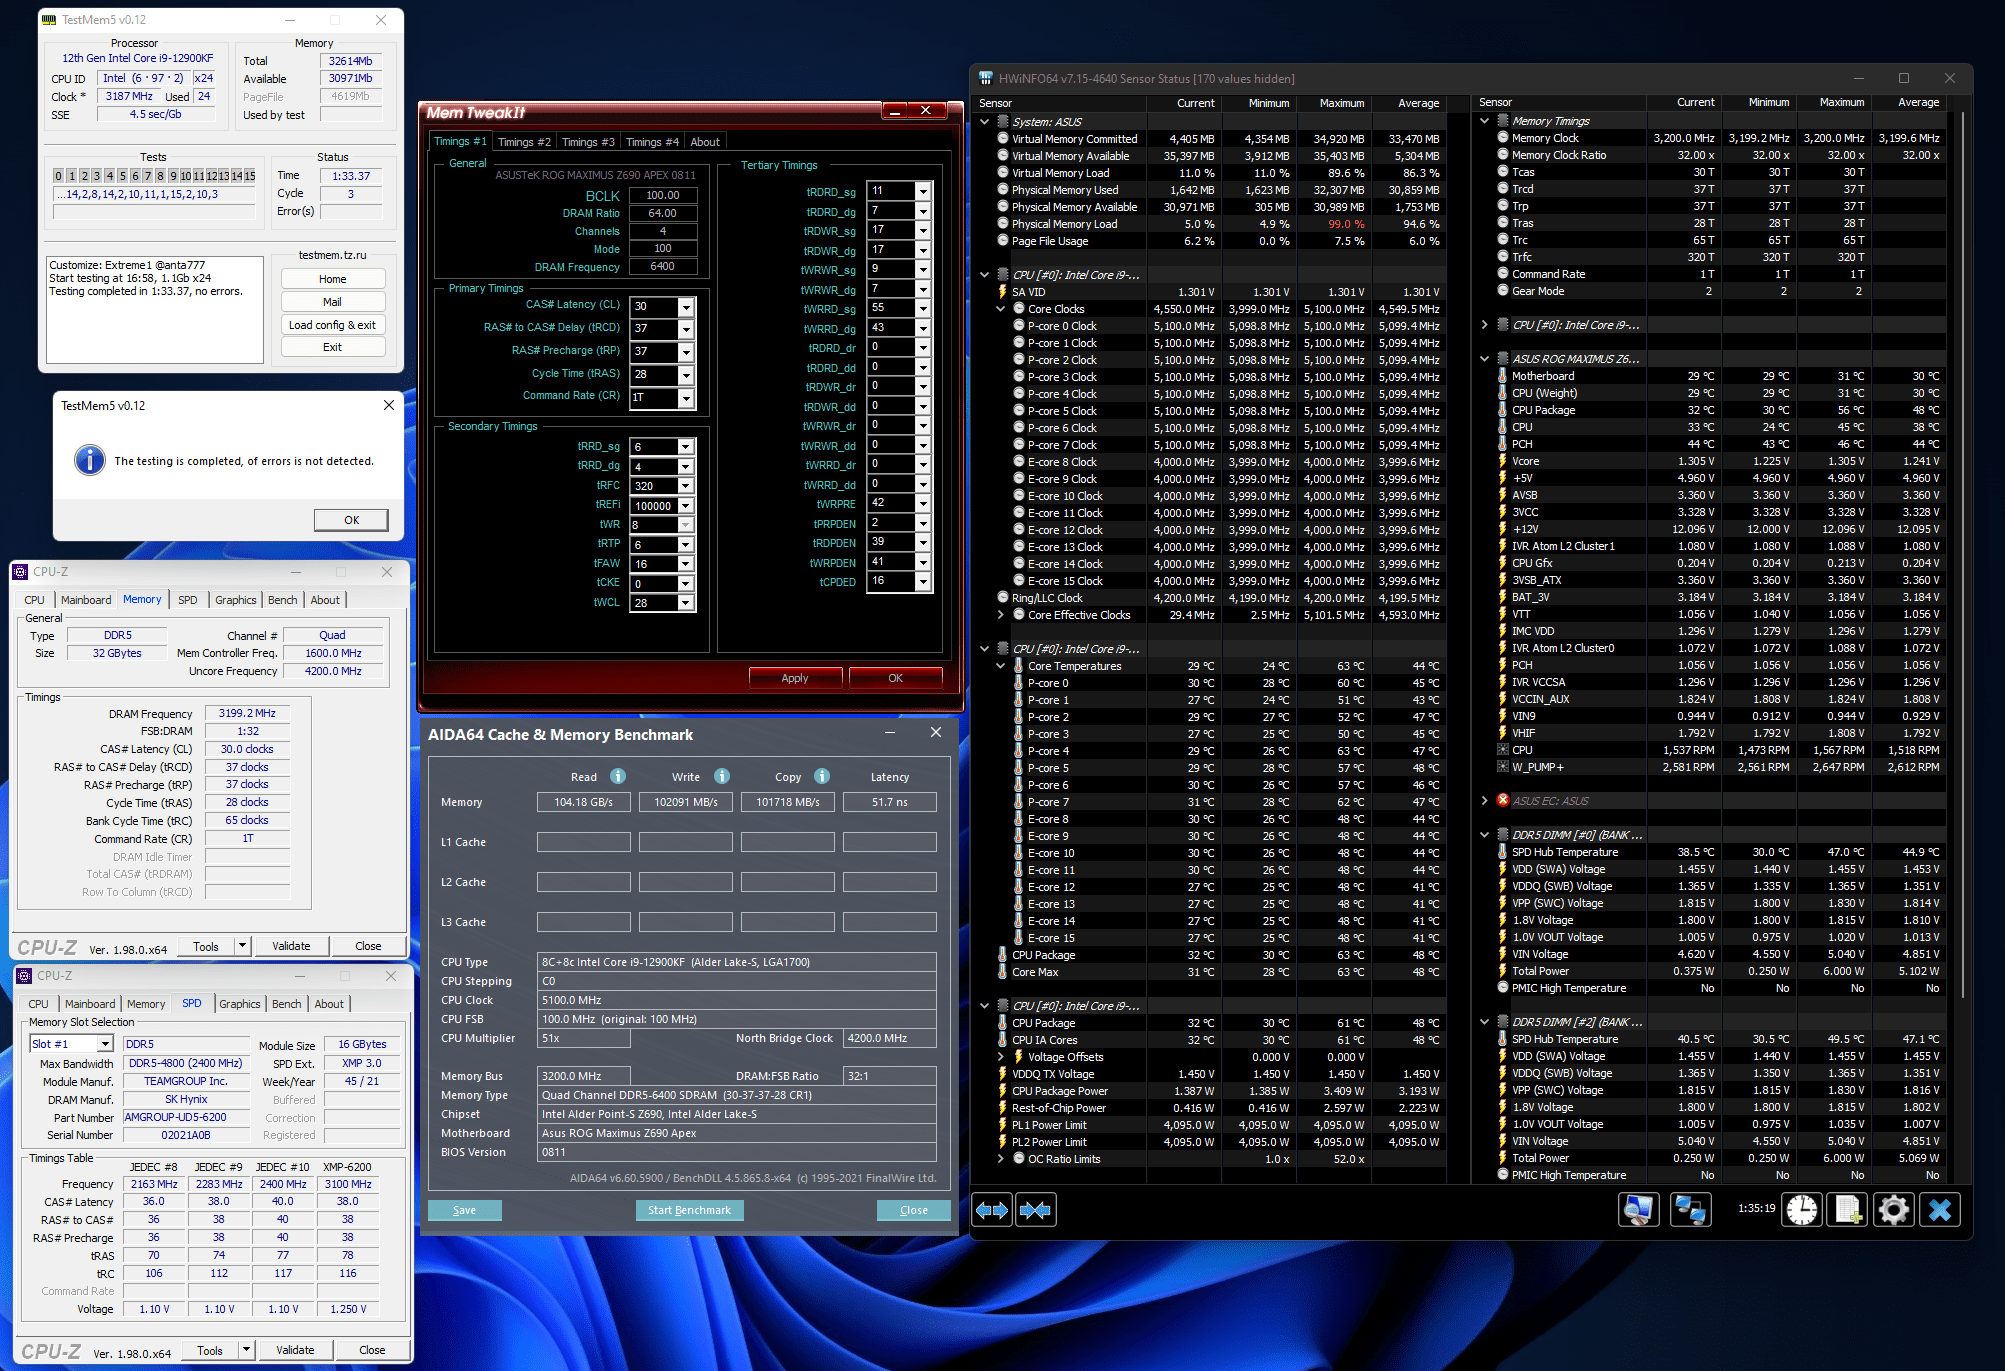The image size is (2005, 1371).
Task: Click Start Benchmark in AIDA64
Action: pos(689,1210)
